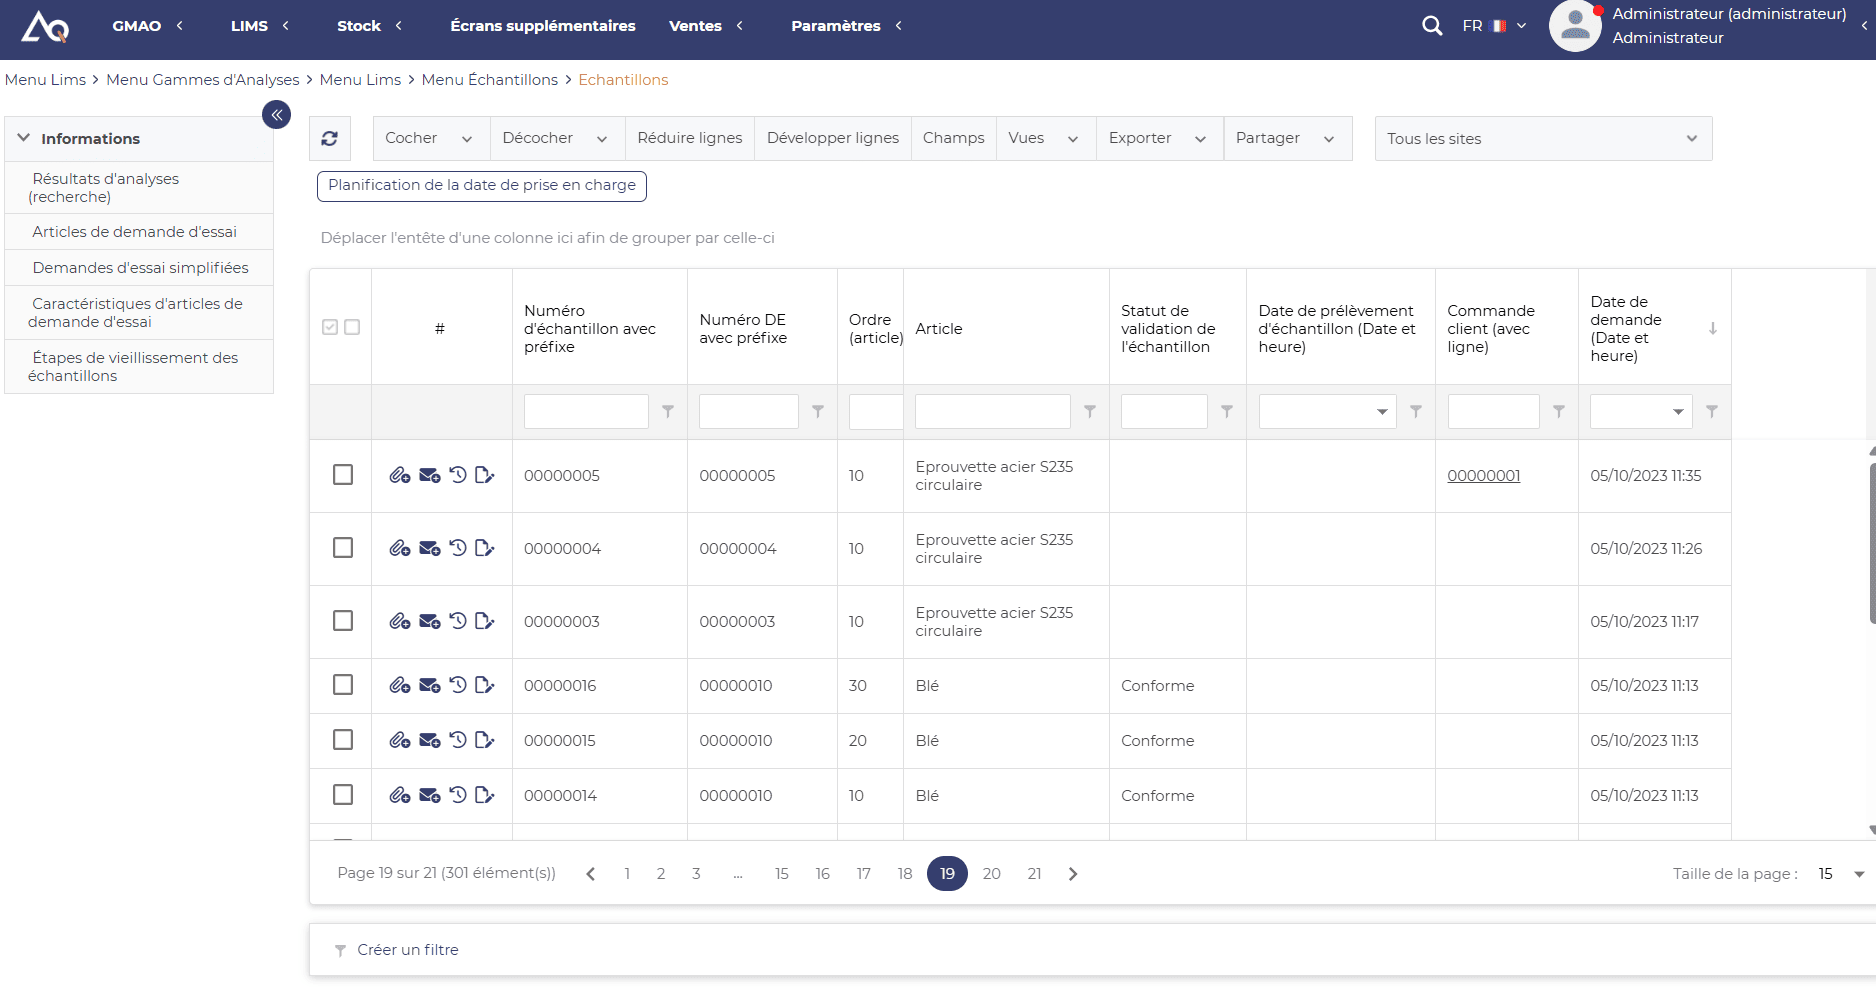Tick the checkbox for sample 00000015
This screenshot has width=1876, height=987.
(x=343, y=740)
